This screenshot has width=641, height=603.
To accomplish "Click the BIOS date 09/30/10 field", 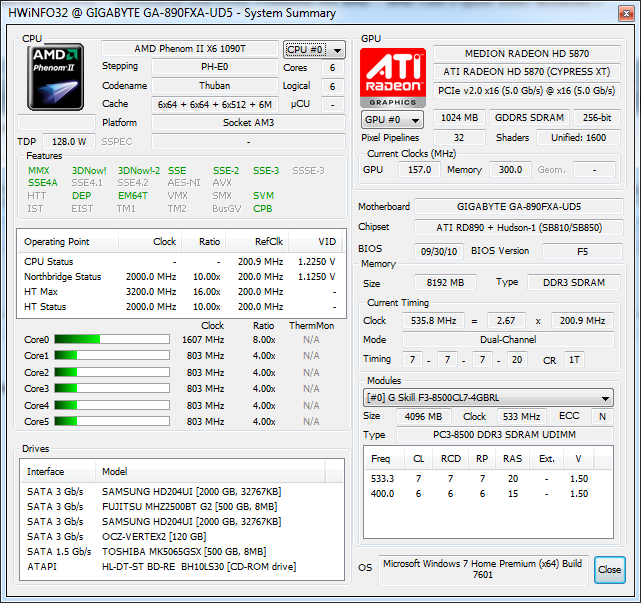I will pos(439,251).
